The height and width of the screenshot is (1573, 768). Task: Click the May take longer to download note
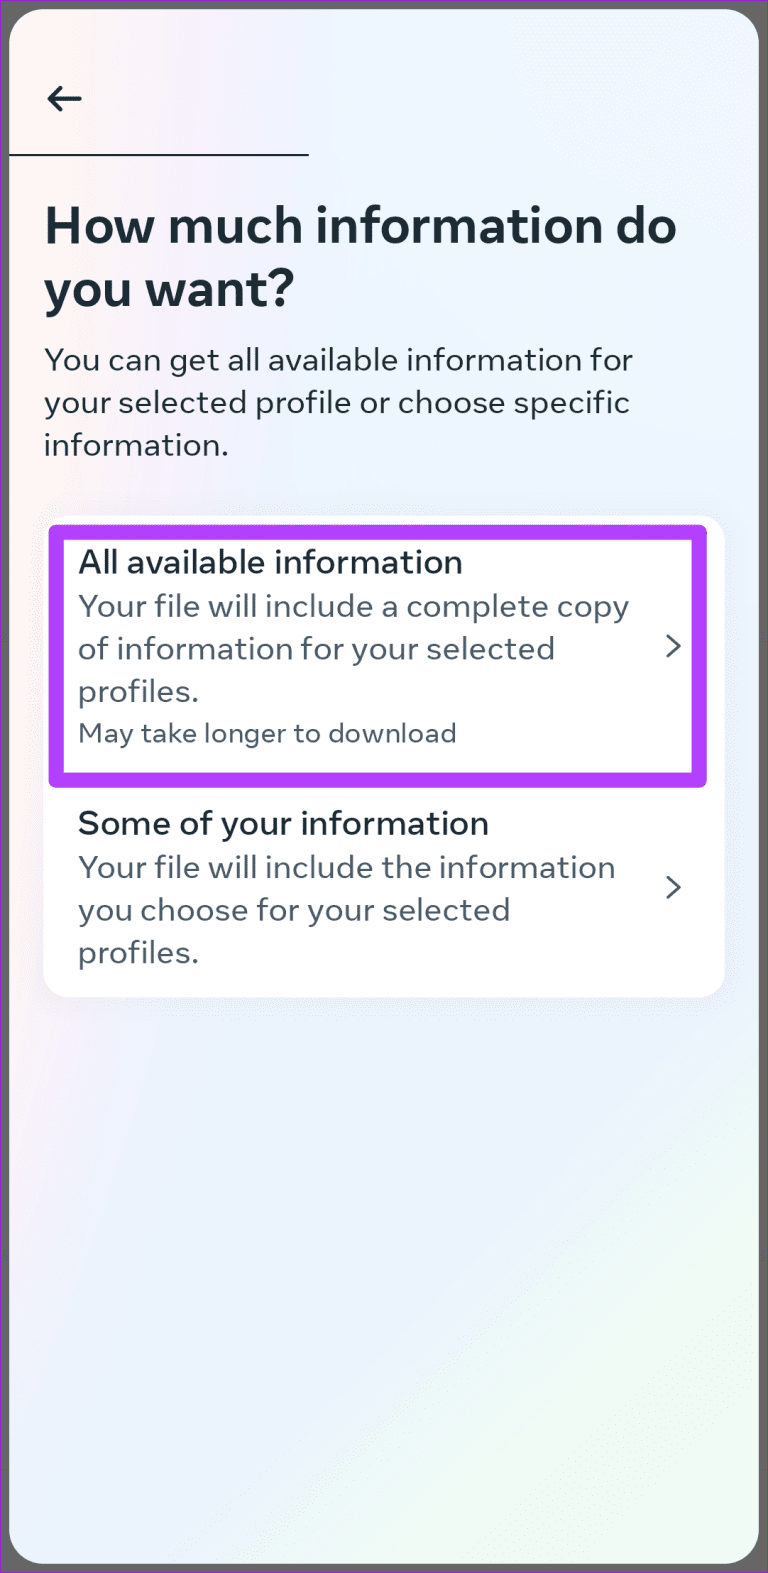(267, 733)
